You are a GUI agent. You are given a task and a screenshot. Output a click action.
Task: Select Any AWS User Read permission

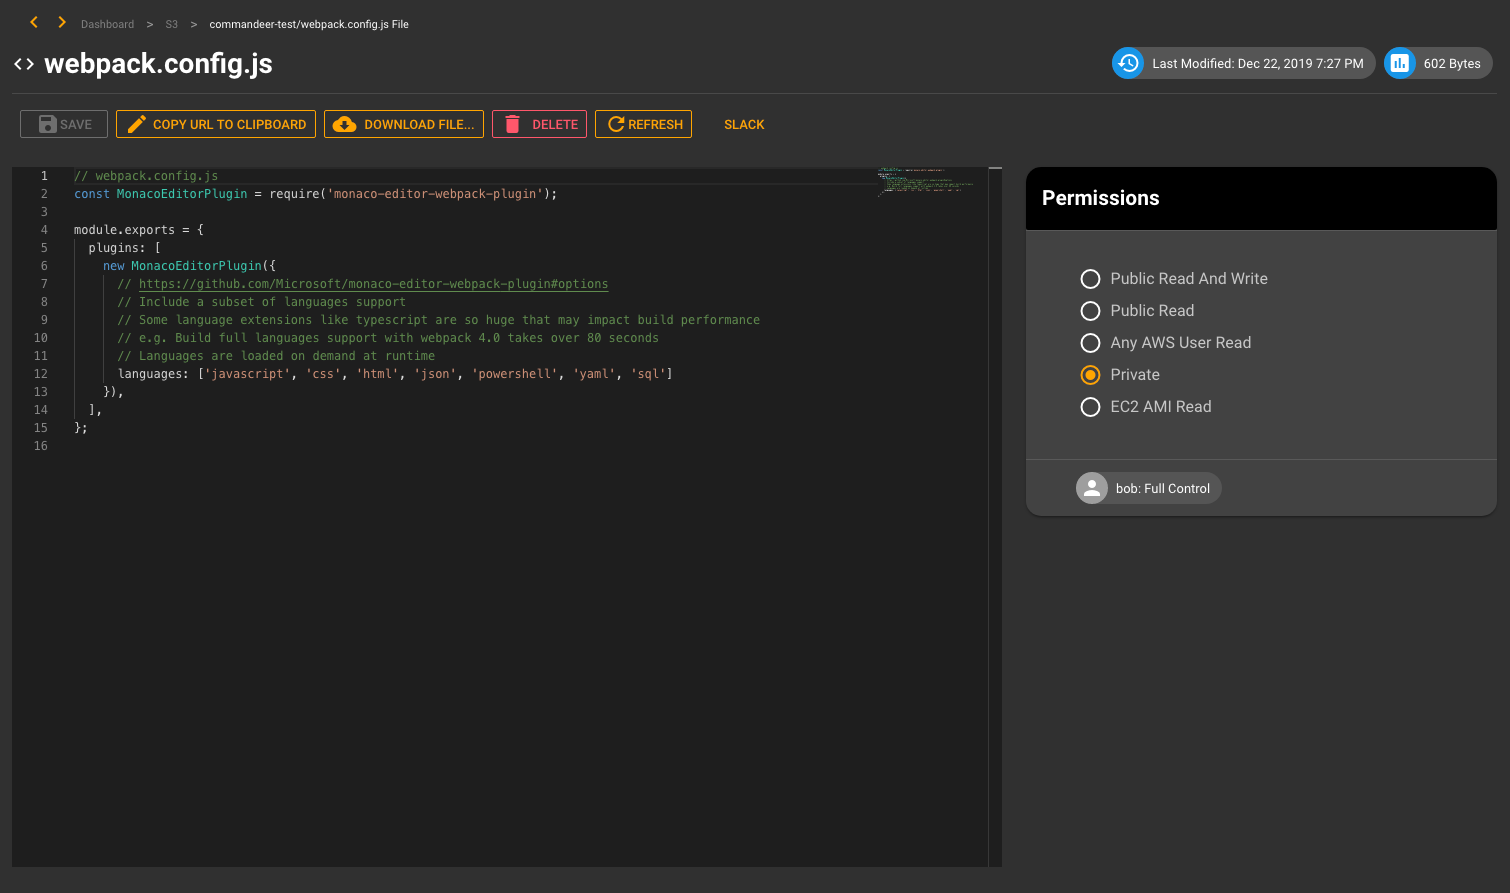click(x=1166, y=343)
